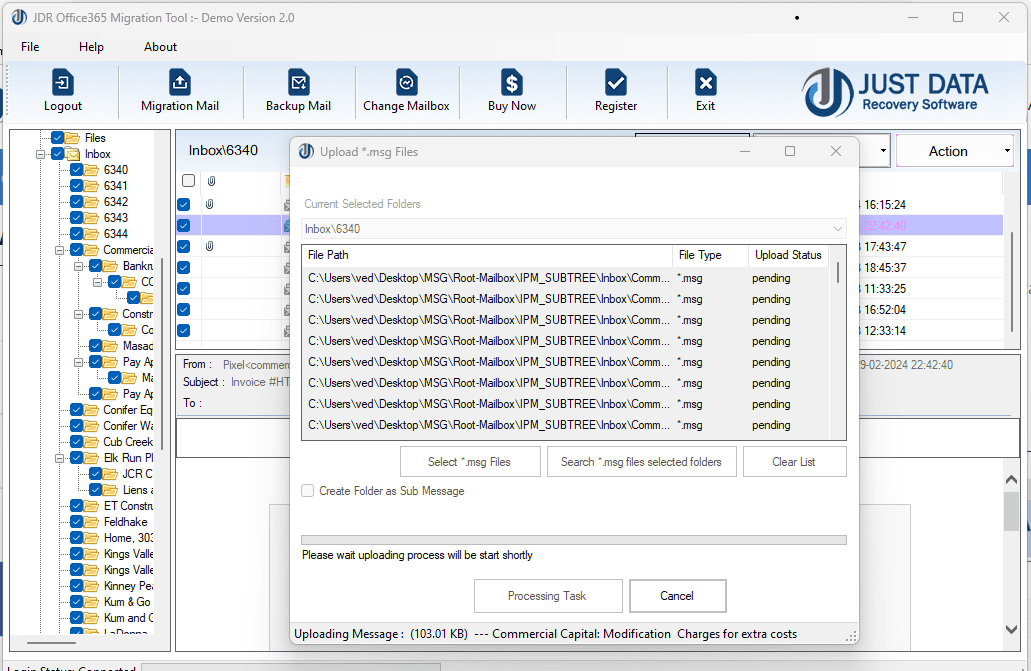The height and width of the screenshot is (671, 1031).
Task: Select the Feldhake folder in tree
Action: pyautogui.click(x=125, y=522)
